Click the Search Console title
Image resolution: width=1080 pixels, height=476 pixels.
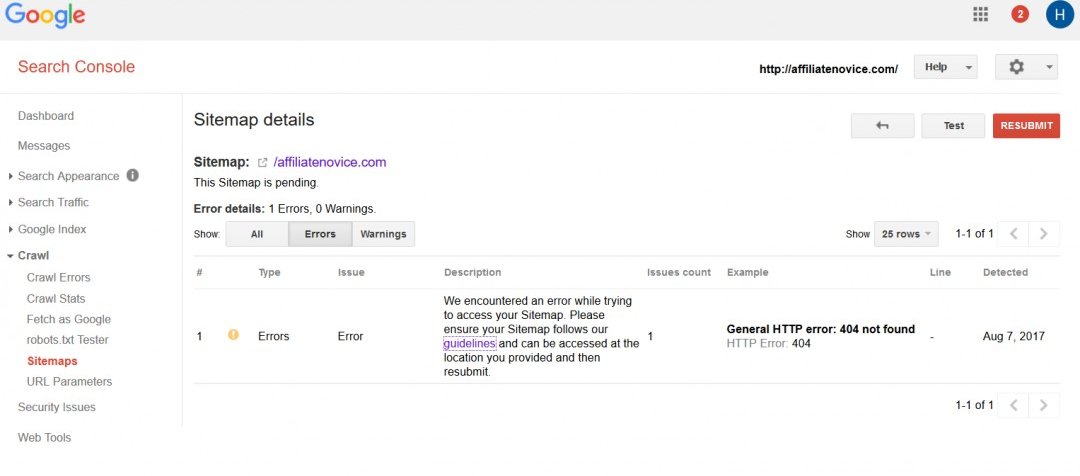pyautogui.click(x=76, y=67)
